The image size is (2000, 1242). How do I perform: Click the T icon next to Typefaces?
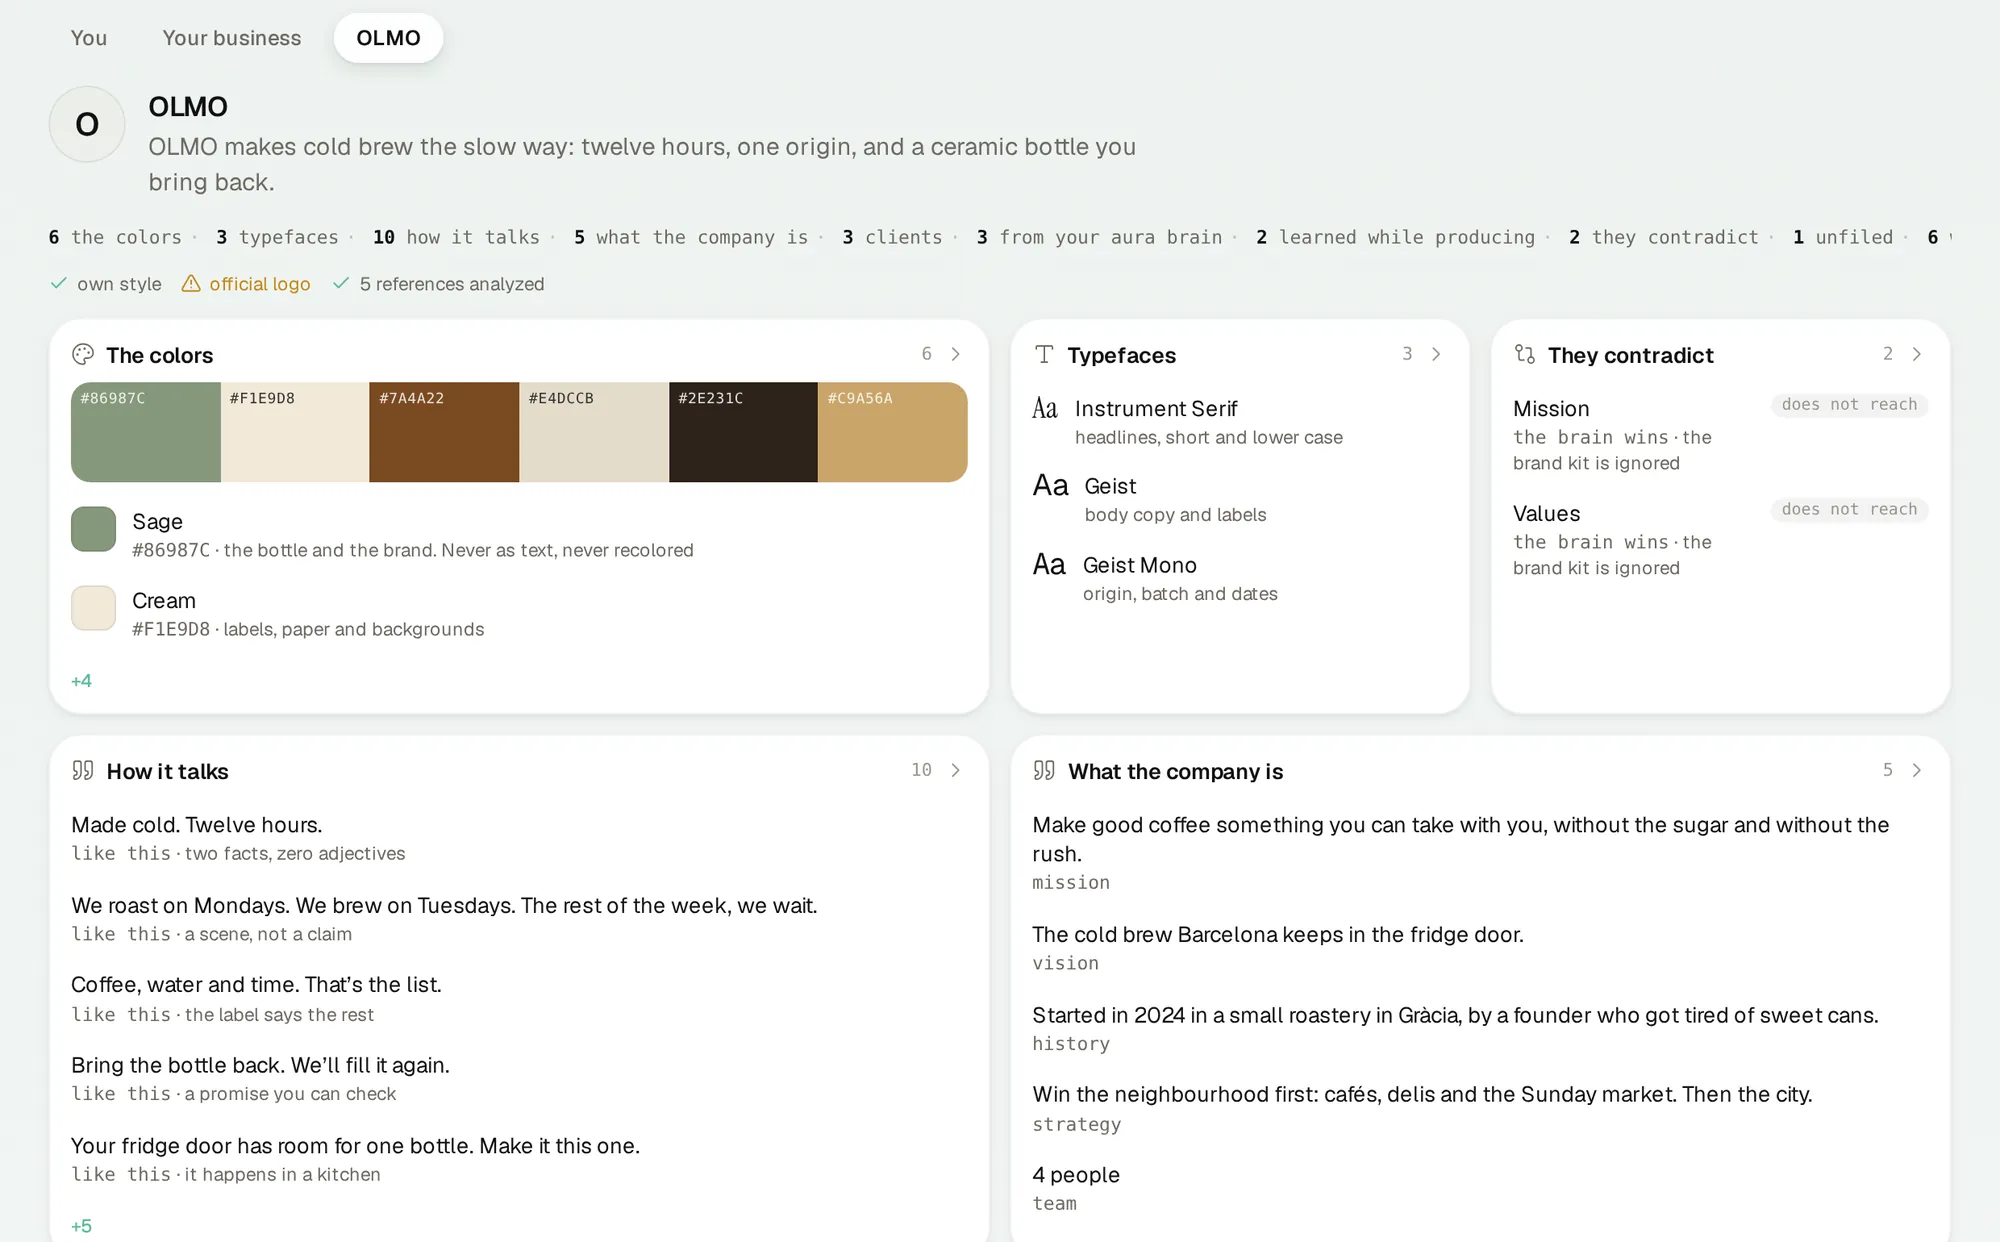[x=1044, y=354]
